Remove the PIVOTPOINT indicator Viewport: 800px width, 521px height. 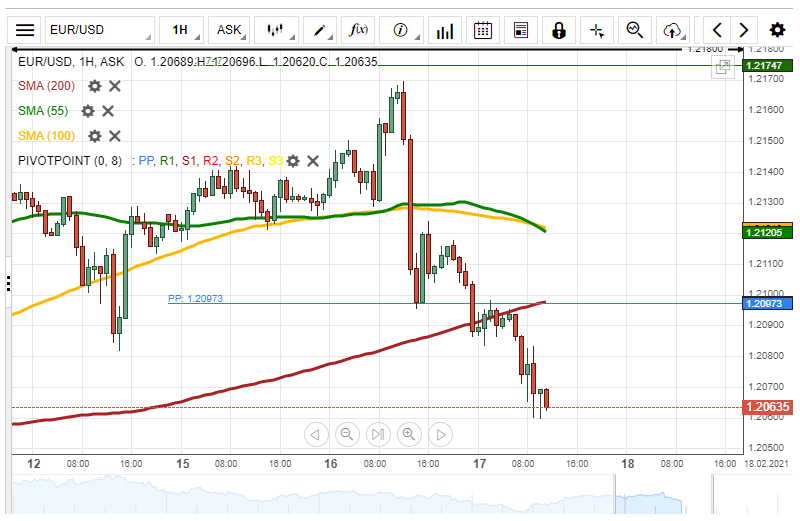click(x=313, y=161)
